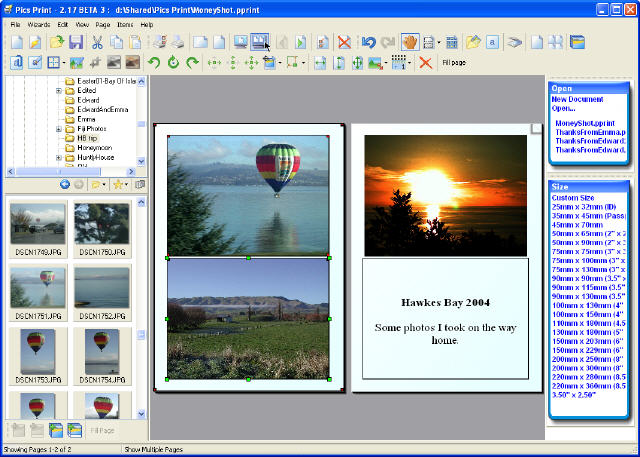Open the File menu
This screenshot has width=640, height=457.
[x=15, y=23]
